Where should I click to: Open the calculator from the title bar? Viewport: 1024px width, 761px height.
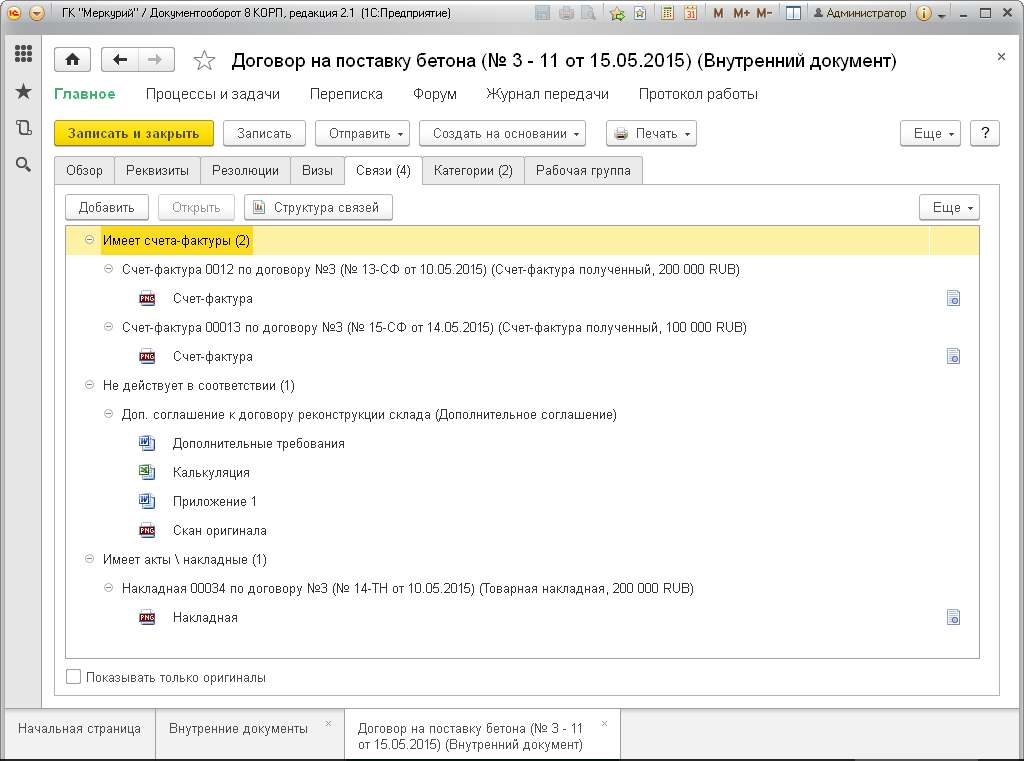click(x=667, y=13)
